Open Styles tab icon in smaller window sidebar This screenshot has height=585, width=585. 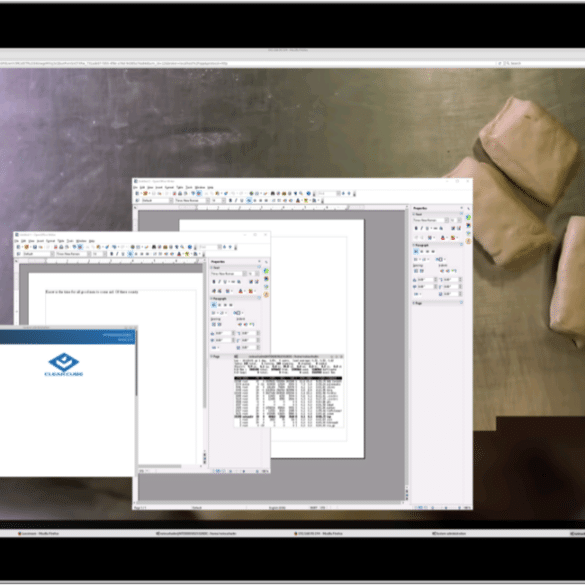point(266,279)
